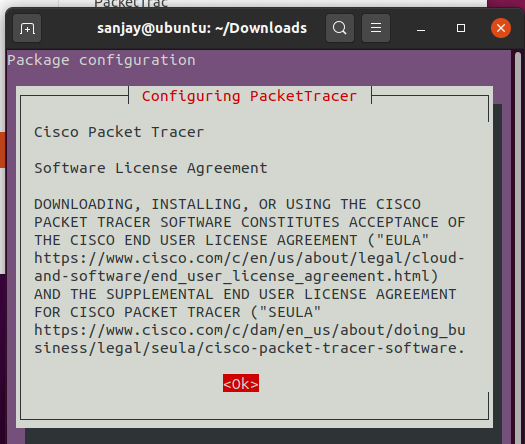Click the cisco.com/c/en/us EULA URL
This screenshot has height=444, width=525.
[x=249, y=267]
